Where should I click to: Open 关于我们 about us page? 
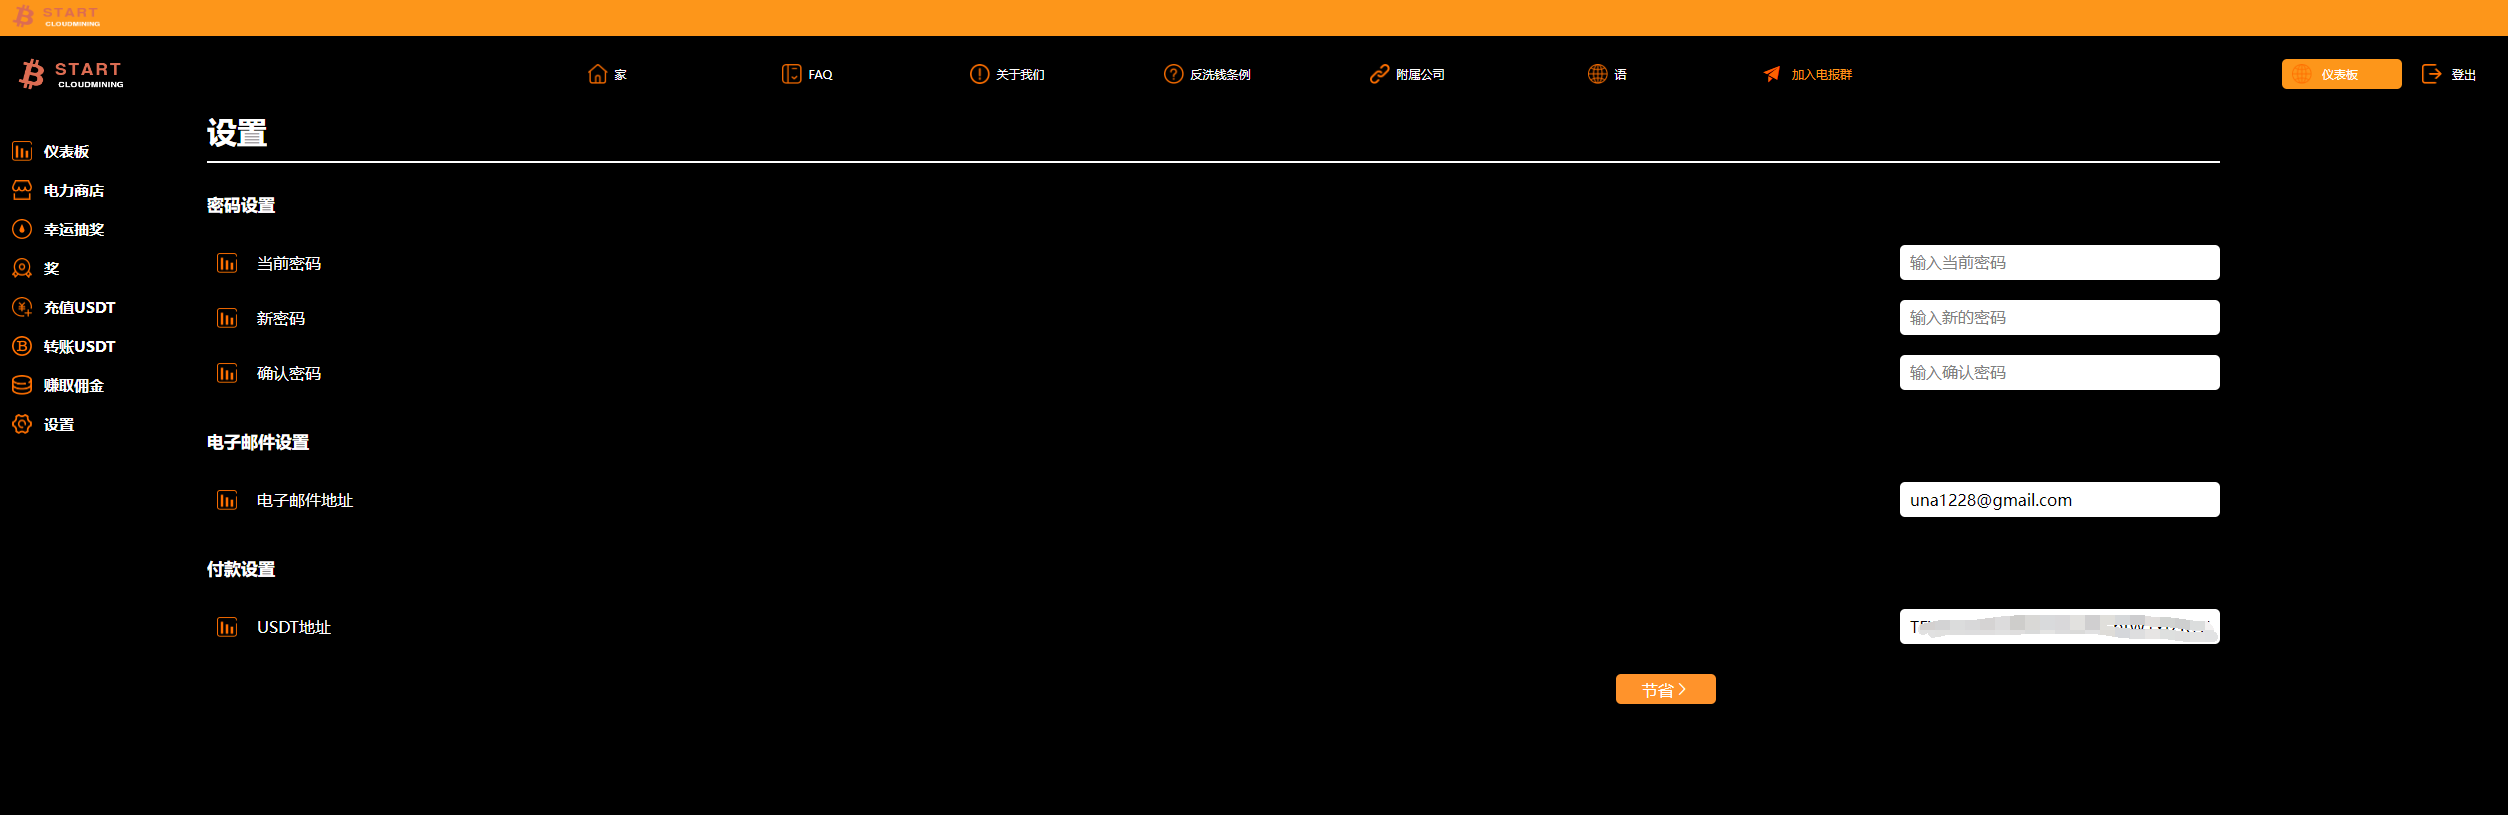tap(1007, 74)
